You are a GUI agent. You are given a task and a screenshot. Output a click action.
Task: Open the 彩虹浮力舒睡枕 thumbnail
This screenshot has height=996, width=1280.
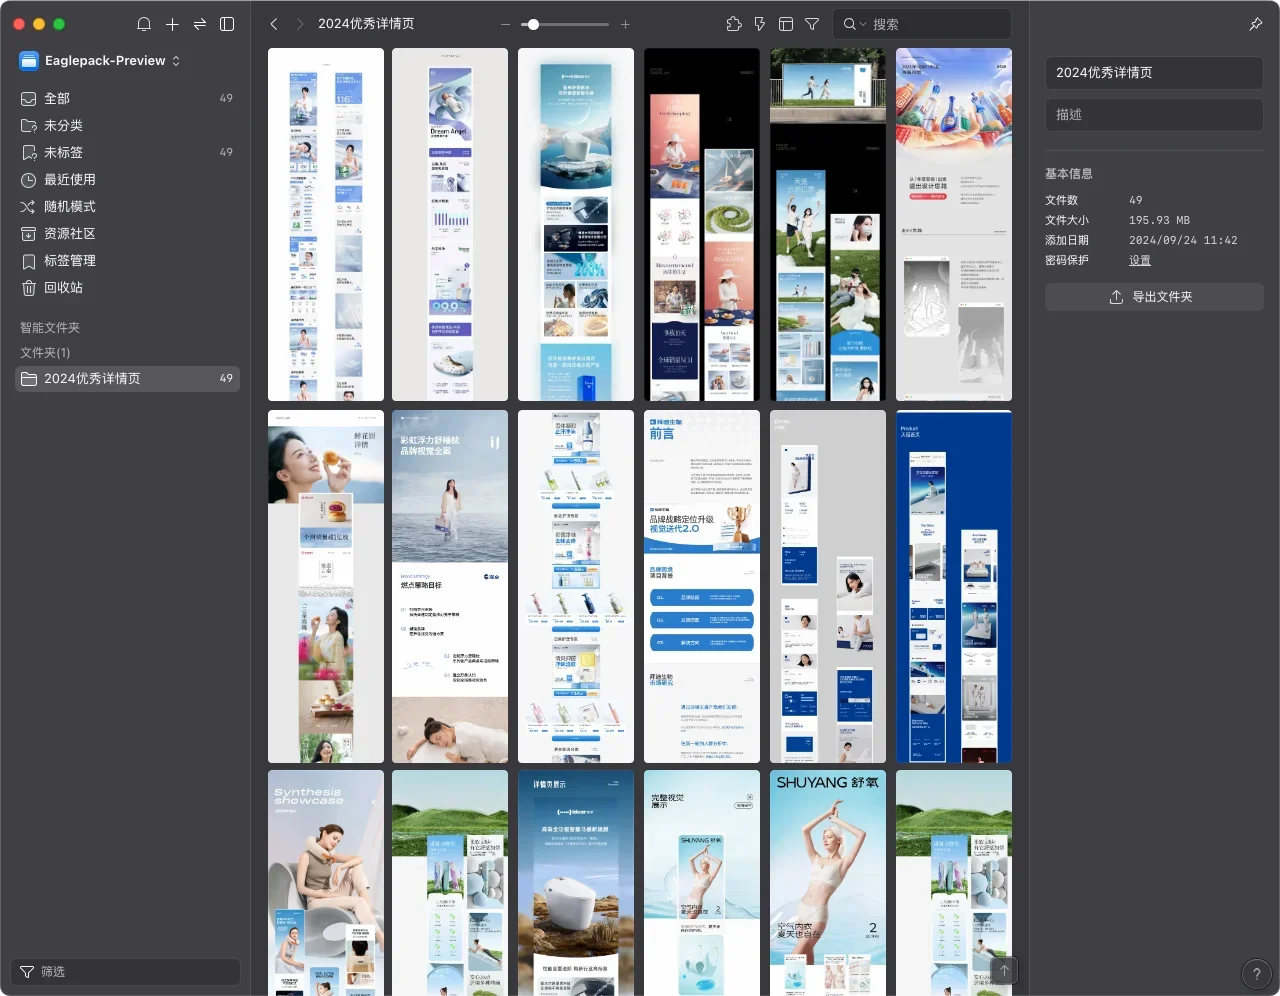(x=450, y=586)
